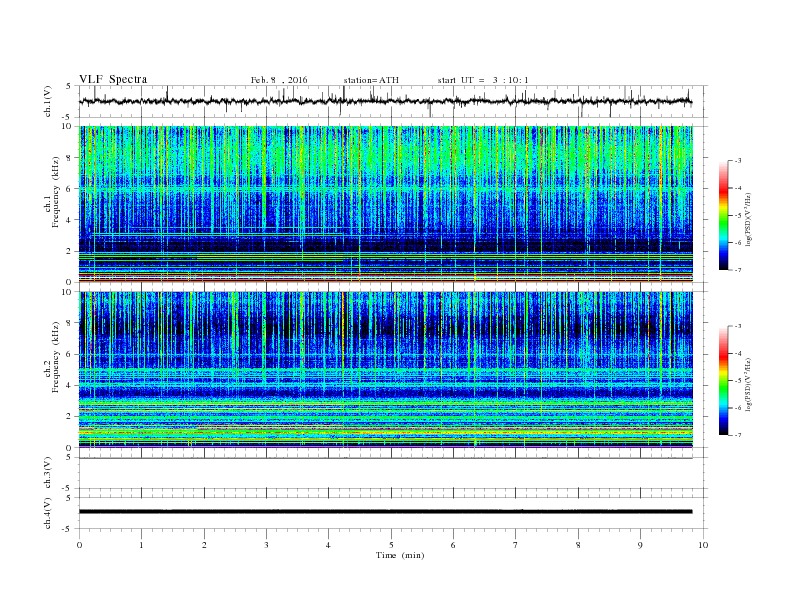Image resolution: width=792 pixels, height=612 pixels.
Task: Click time-axis tick label "1"
Action: click(141, 545)
